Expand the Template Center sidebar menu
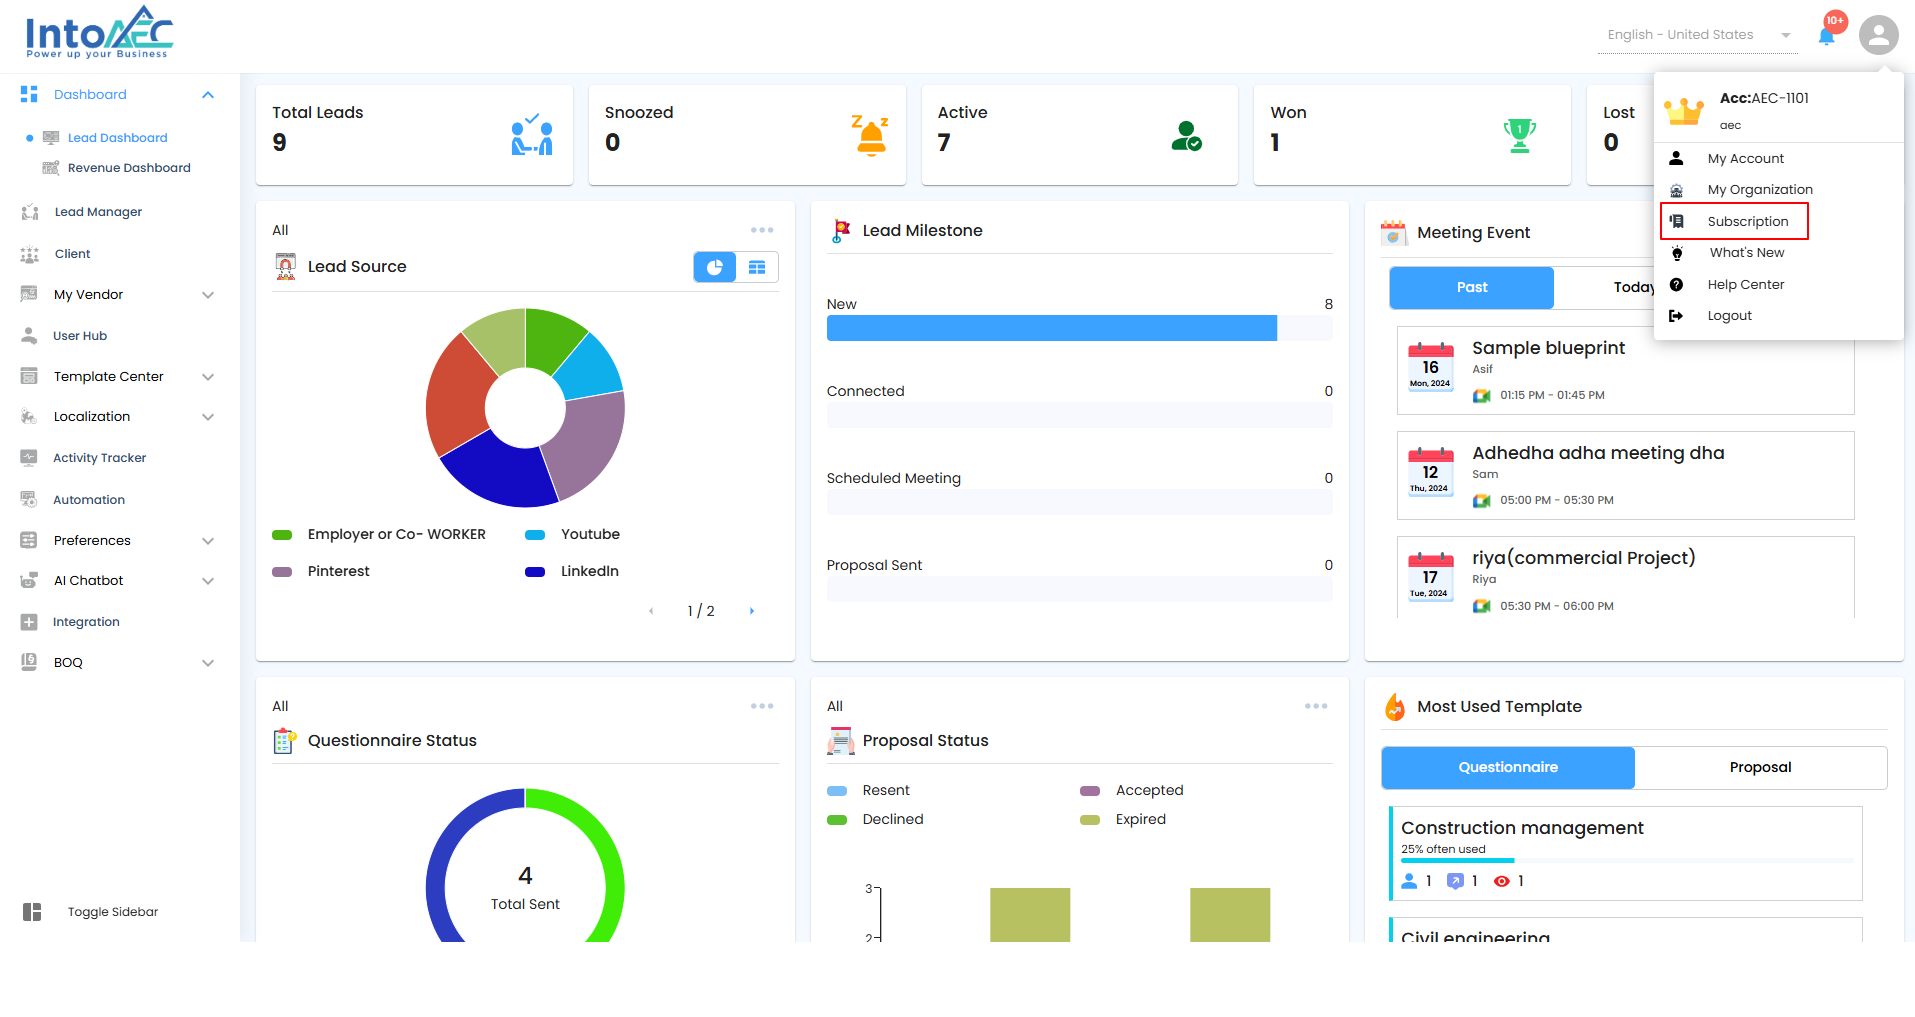The height and width of the screenshot is (1017, 1915). pos(208,377)
